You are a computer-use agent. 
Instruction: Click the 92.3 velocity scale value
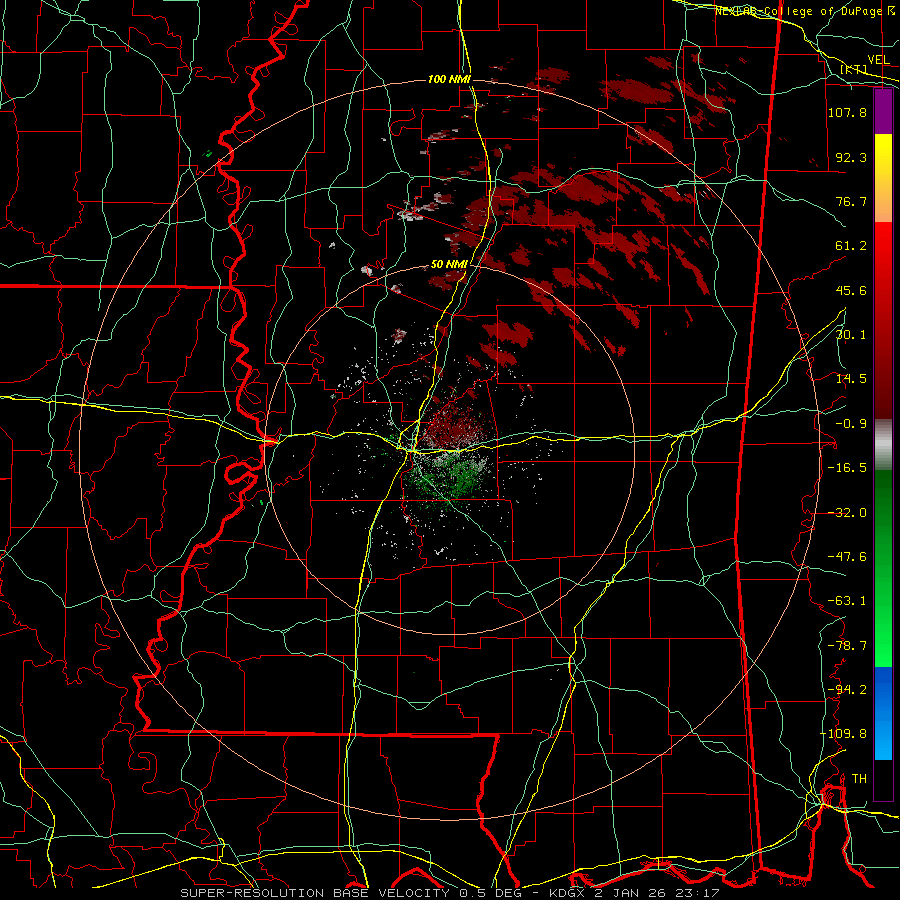(851, 157)
